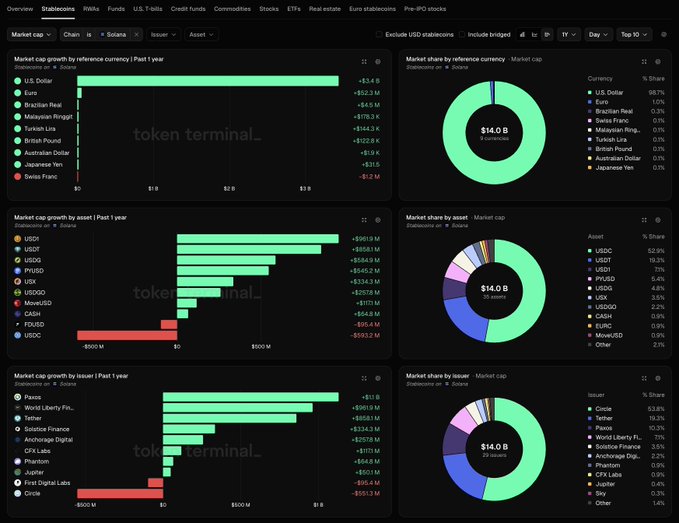
Task: Click the green USD1 growth bar
Action: pos(258,239)
